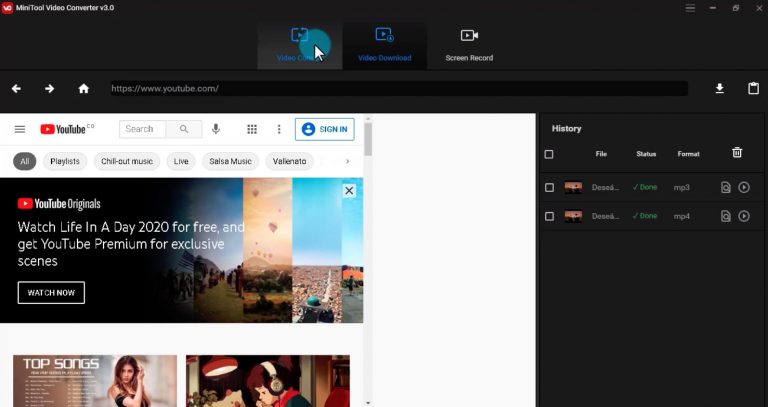Delete history items with the trash icon
Viewport: 768px width, 407px height.
[x=737, y=153]
